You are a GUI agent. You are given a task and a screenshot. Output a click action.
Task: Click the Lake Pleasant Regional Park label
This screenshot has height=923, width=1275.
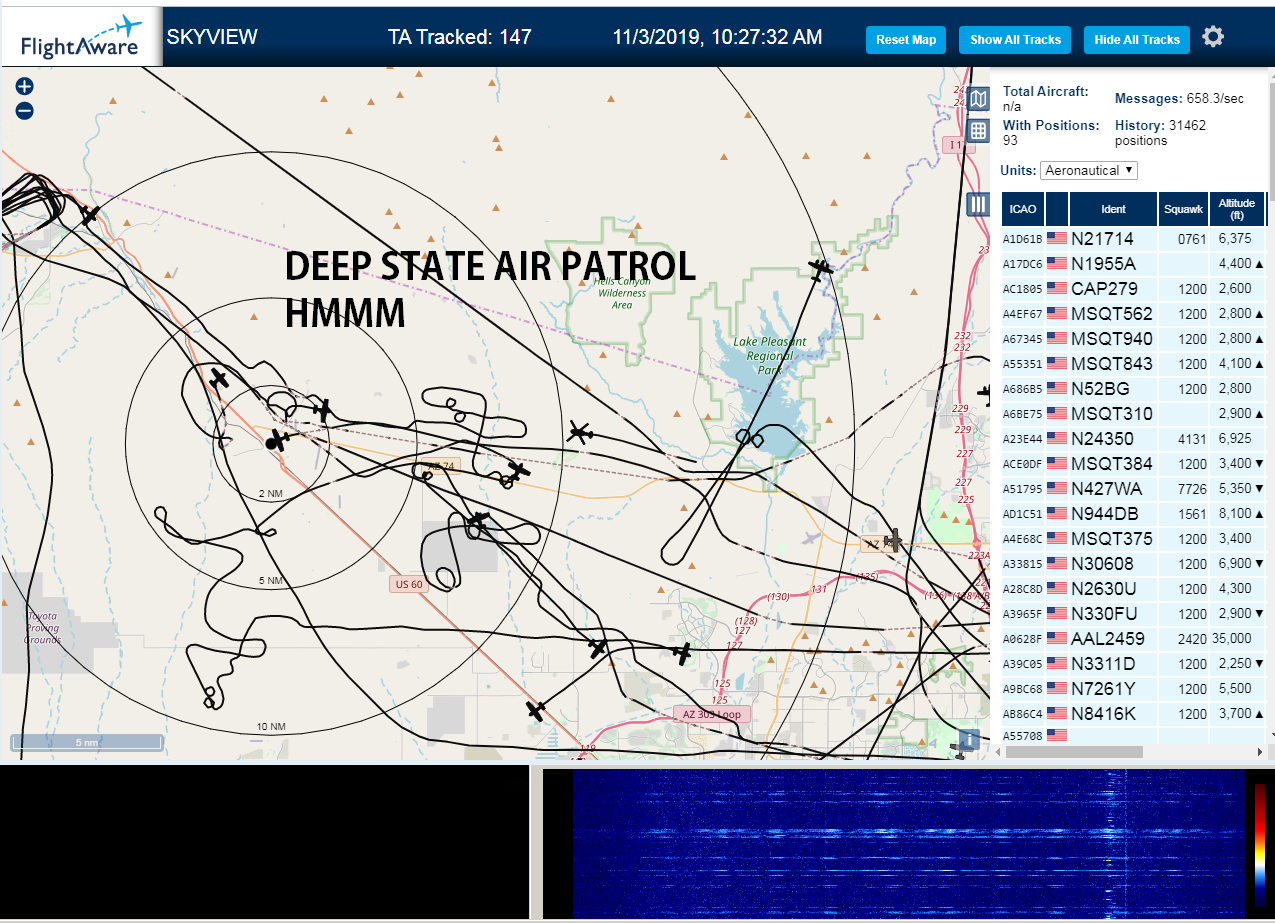(770, 356)
